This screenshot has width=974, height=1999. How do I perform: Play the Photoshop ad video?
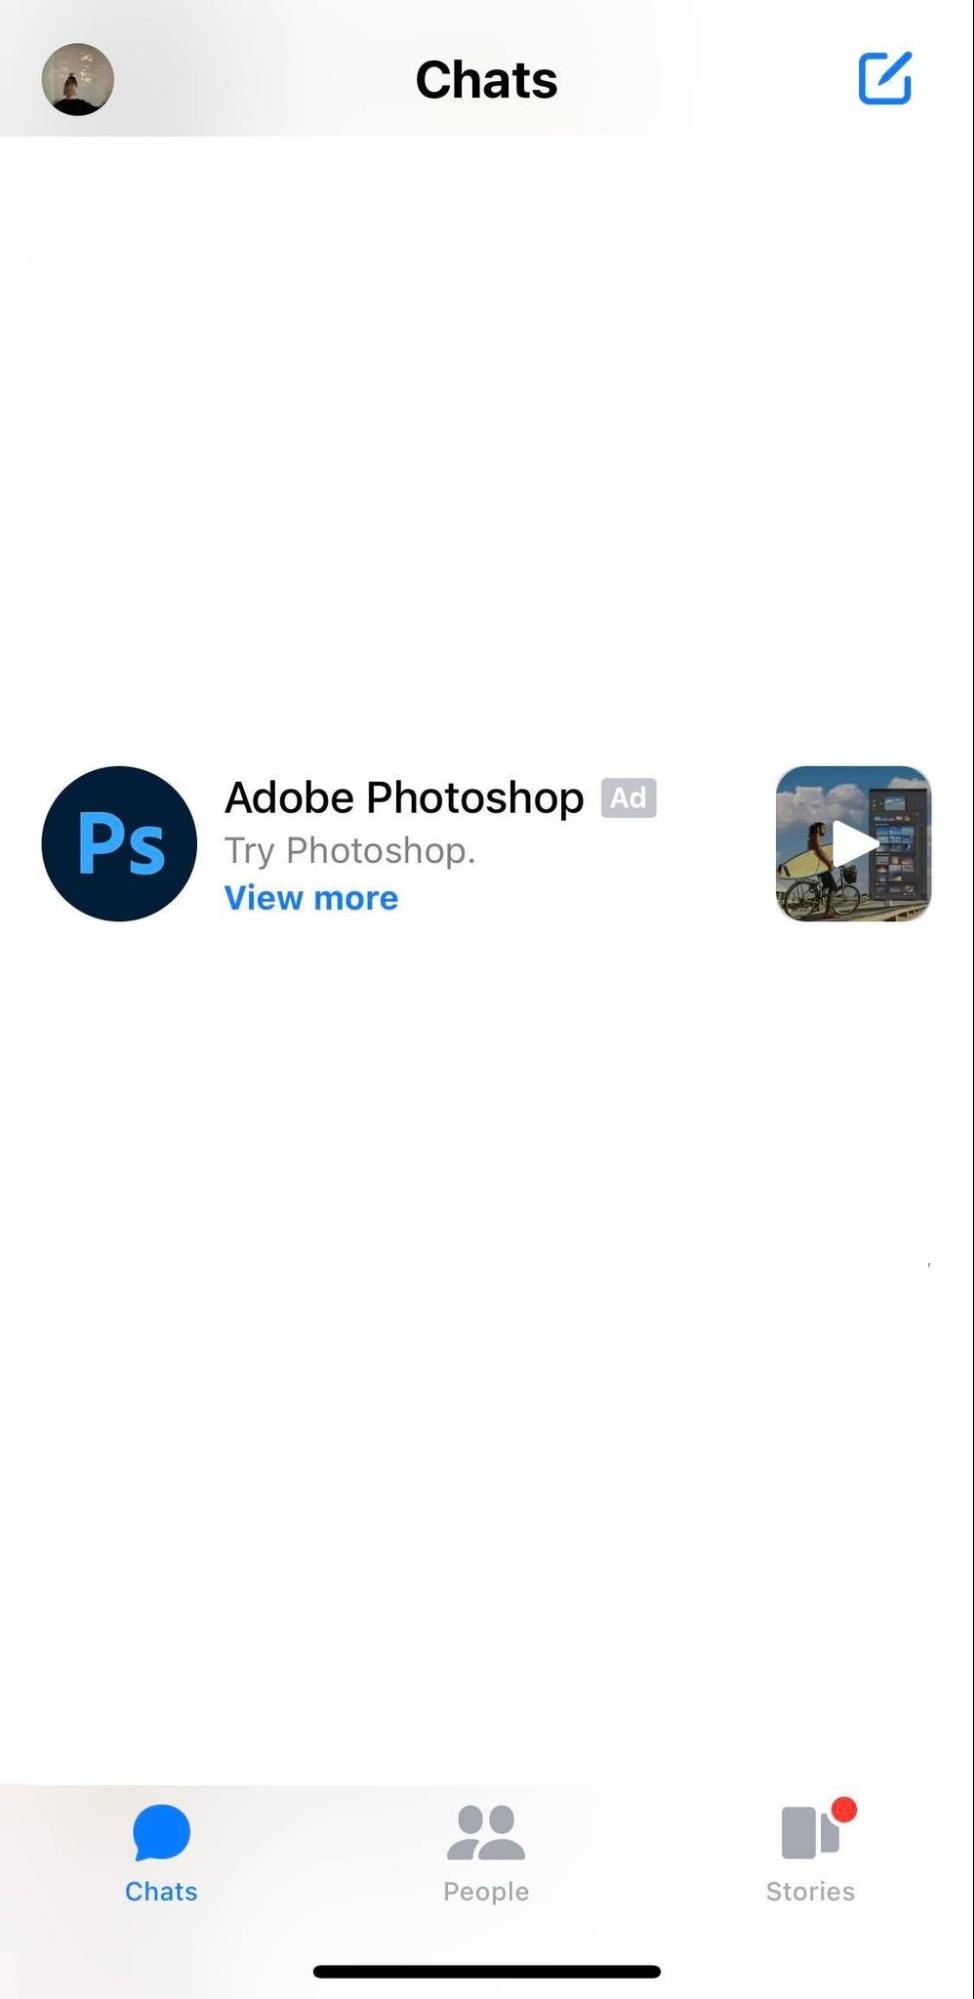pyautogui.click(x=856, y=843)
